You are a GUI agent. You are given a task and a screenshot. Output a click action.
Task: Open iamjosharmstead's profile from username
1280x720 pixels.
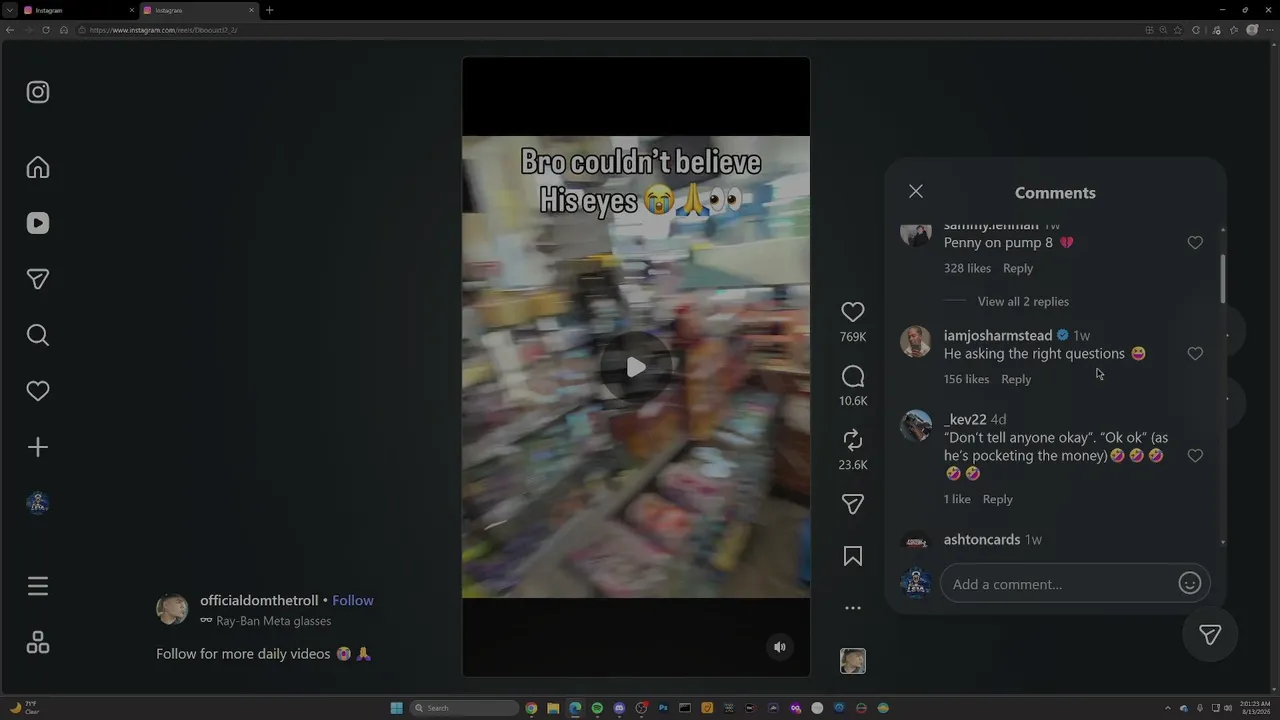click(998, 336)
